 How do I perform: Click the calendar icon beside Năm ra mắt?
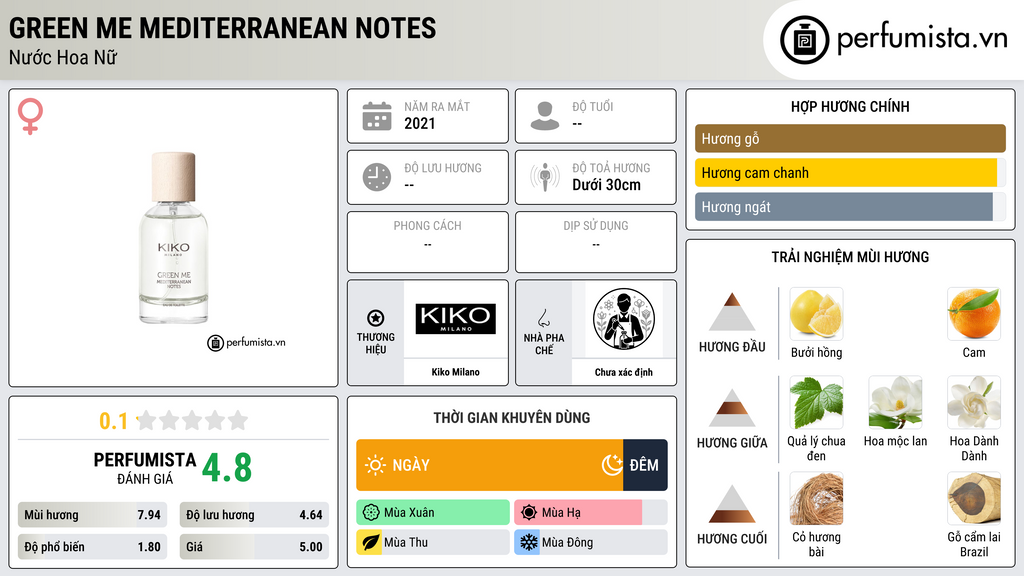[377, 116]
